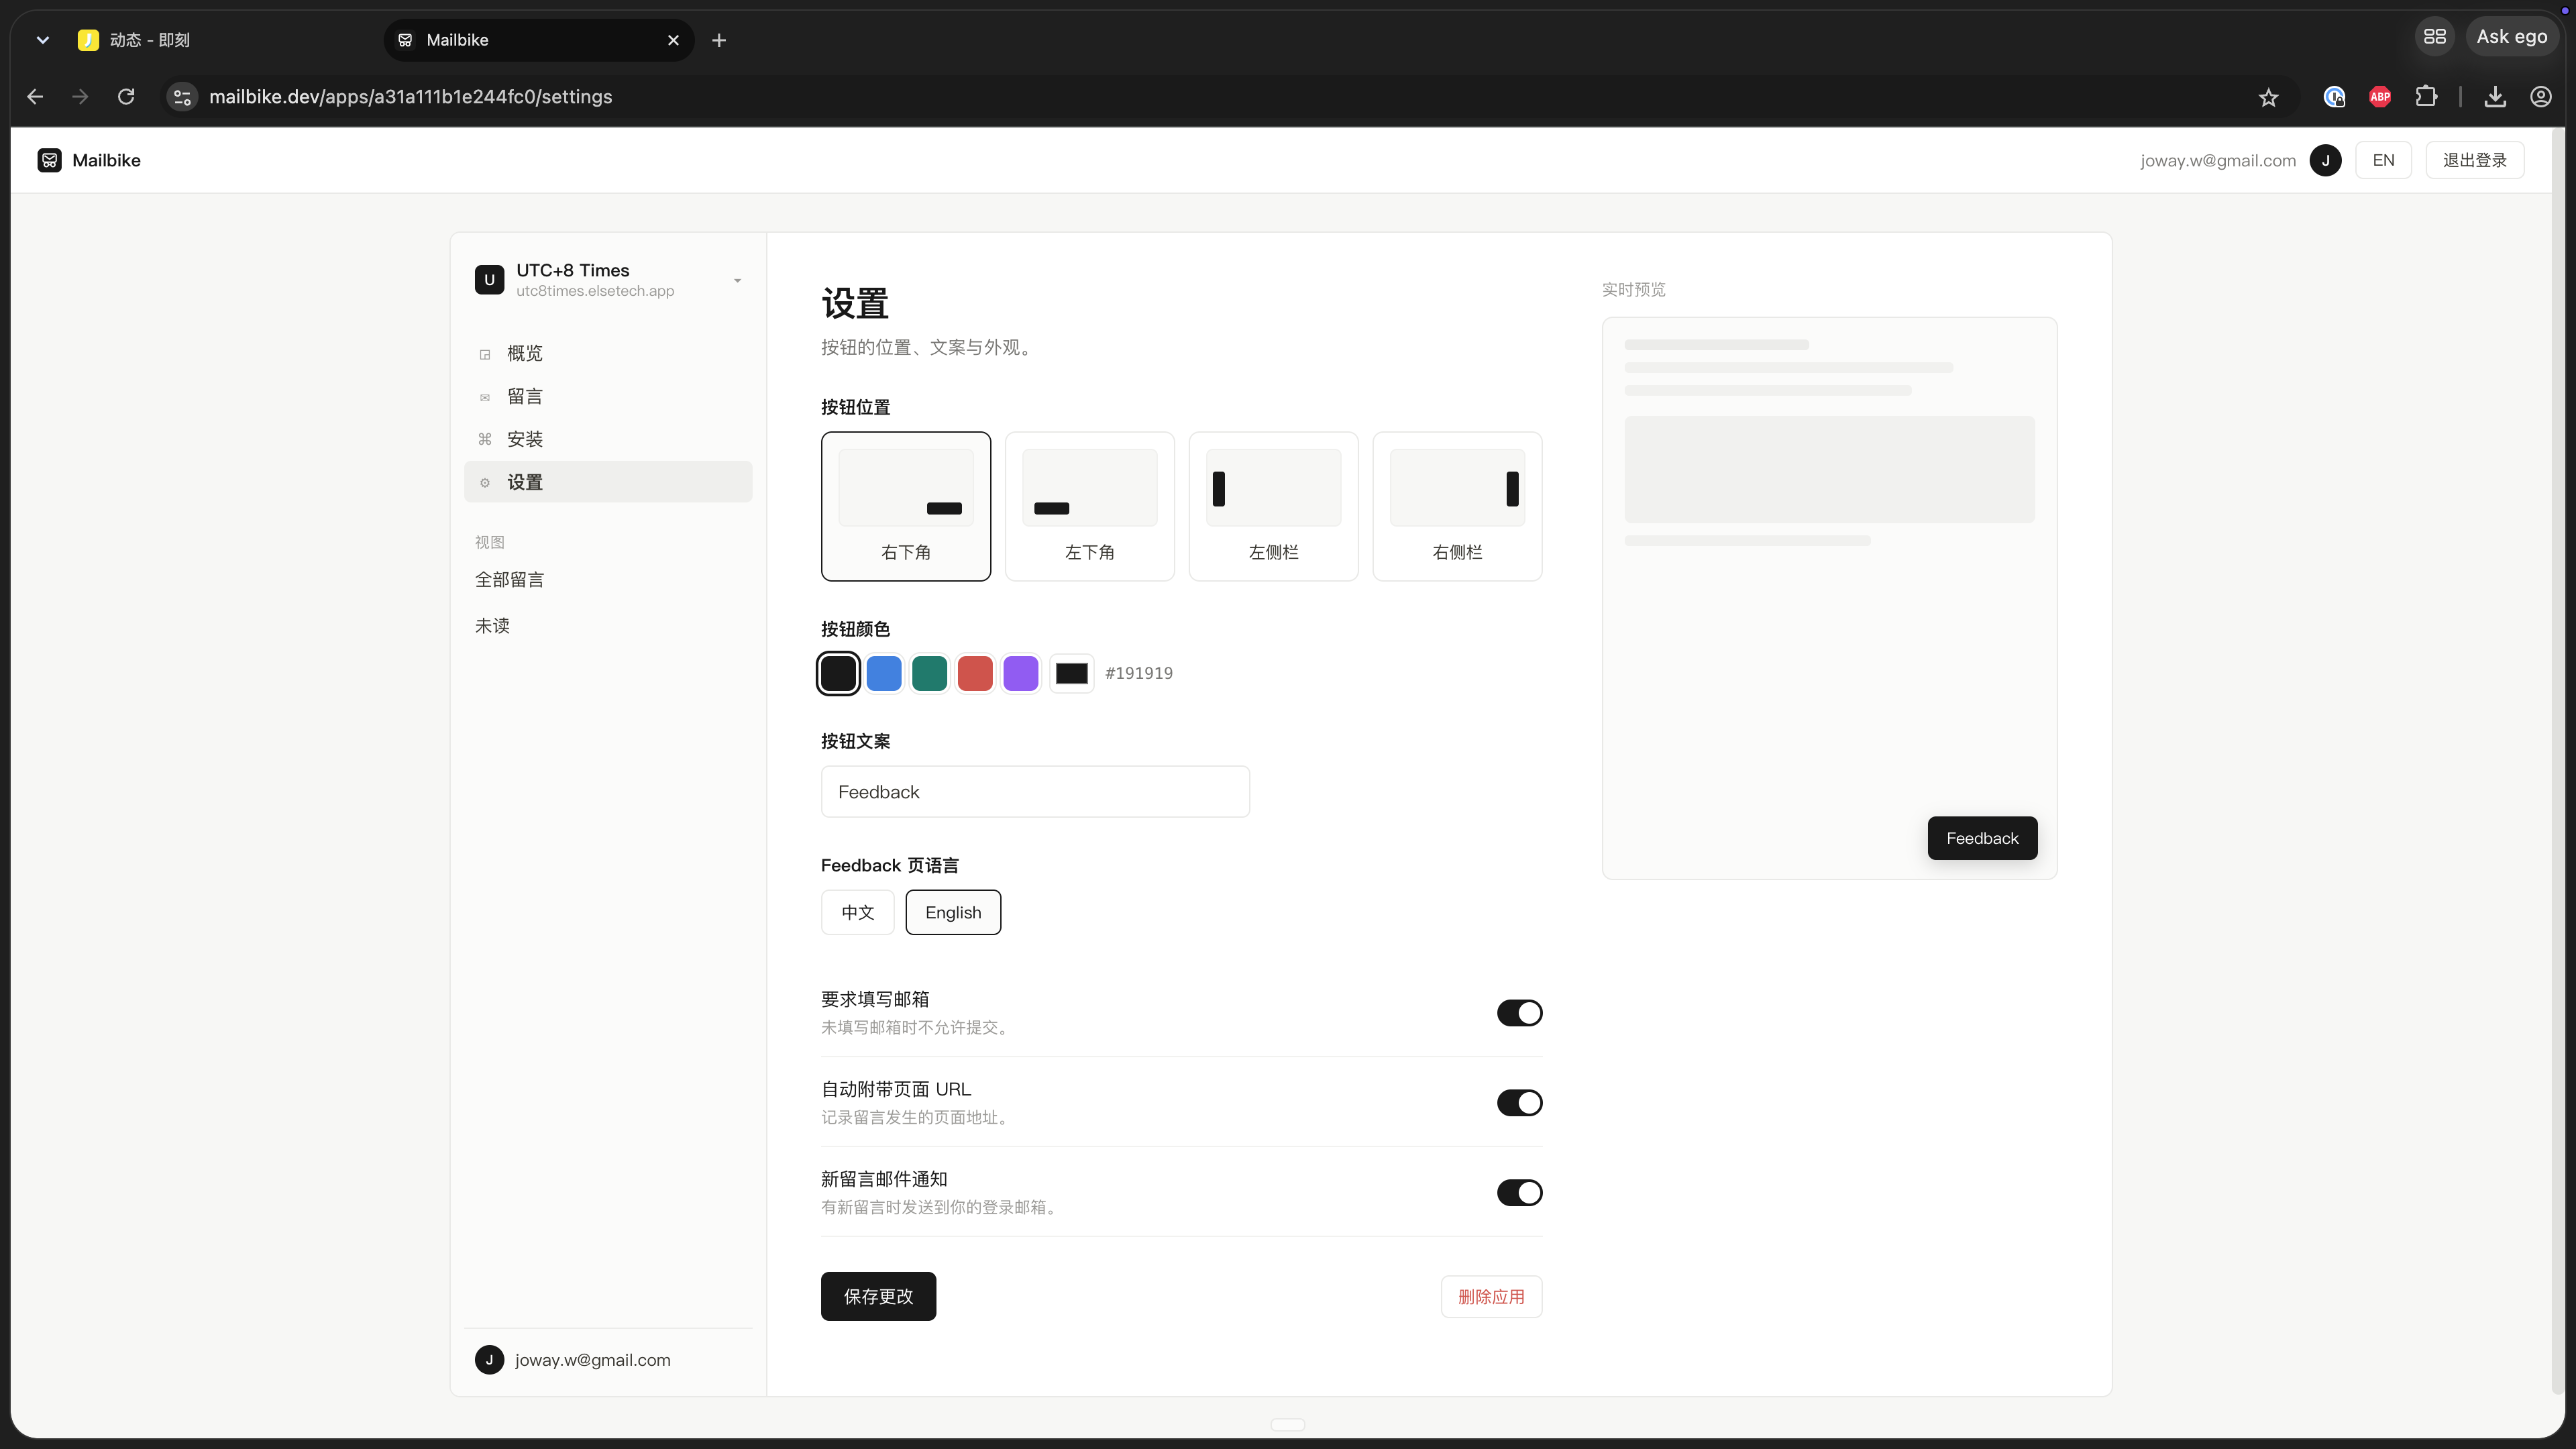Click the joway.w@gmail.com text at sidebar bottom
The image size is (2576, 1449).
[593, 1360]
